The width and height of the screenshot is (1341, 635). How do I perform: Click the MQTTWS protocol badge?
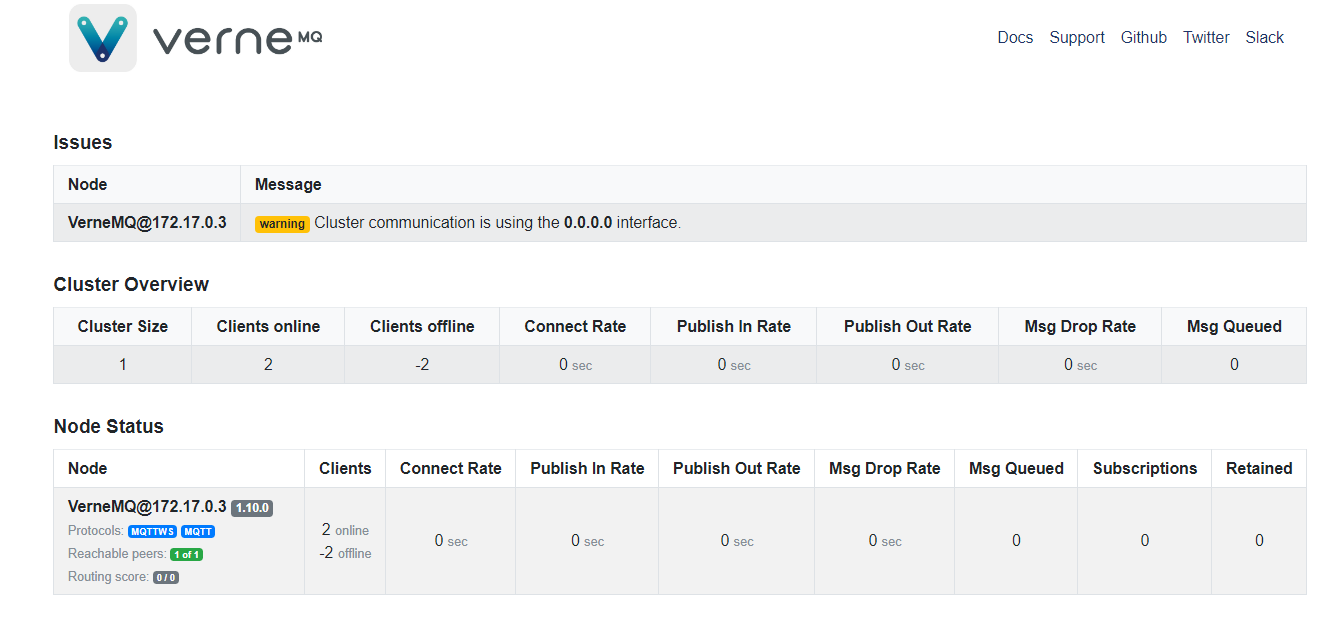[152, 531]
